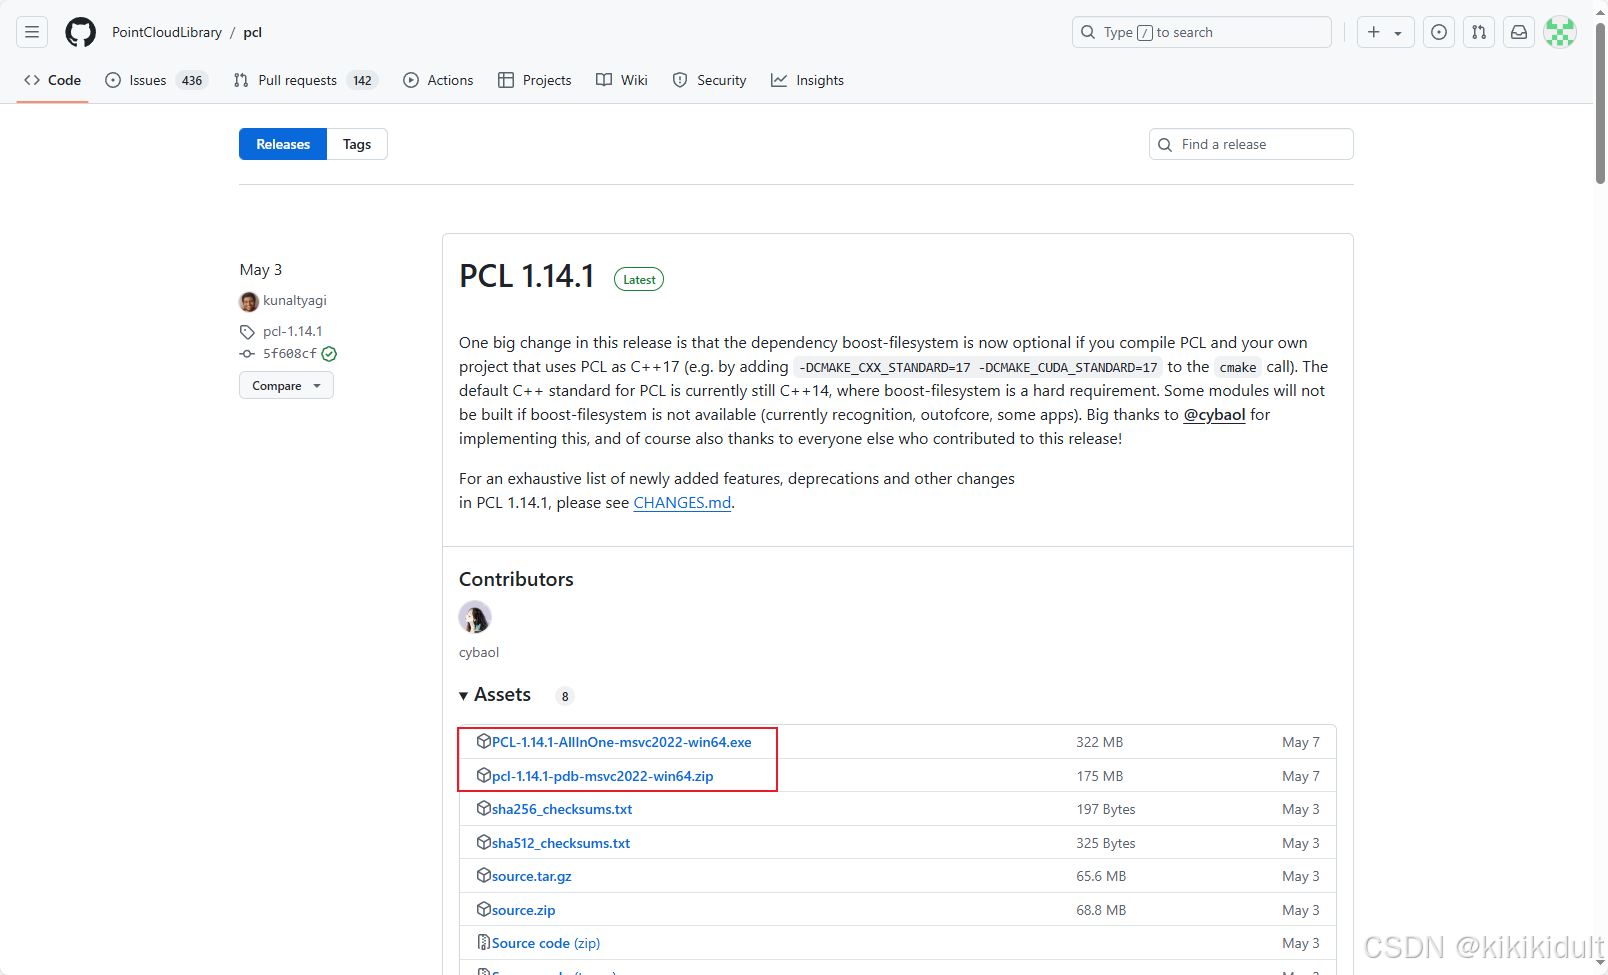1608x975 pixels.
Task: Open the kunaltyagi author profile
Action: coord(295,300)
